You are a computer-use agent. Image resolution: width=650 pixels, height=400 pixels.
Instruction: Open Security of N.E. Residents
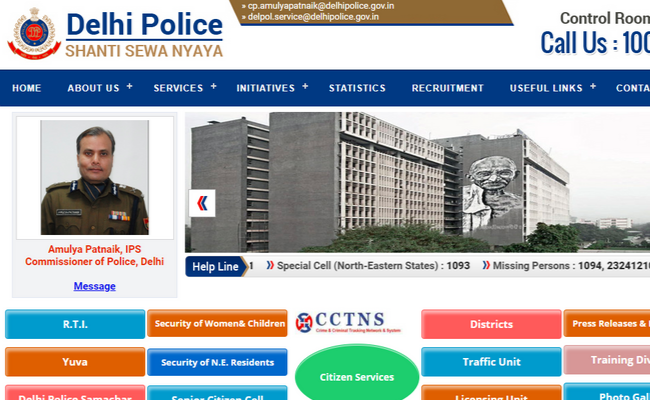click(x=217, y=362)
